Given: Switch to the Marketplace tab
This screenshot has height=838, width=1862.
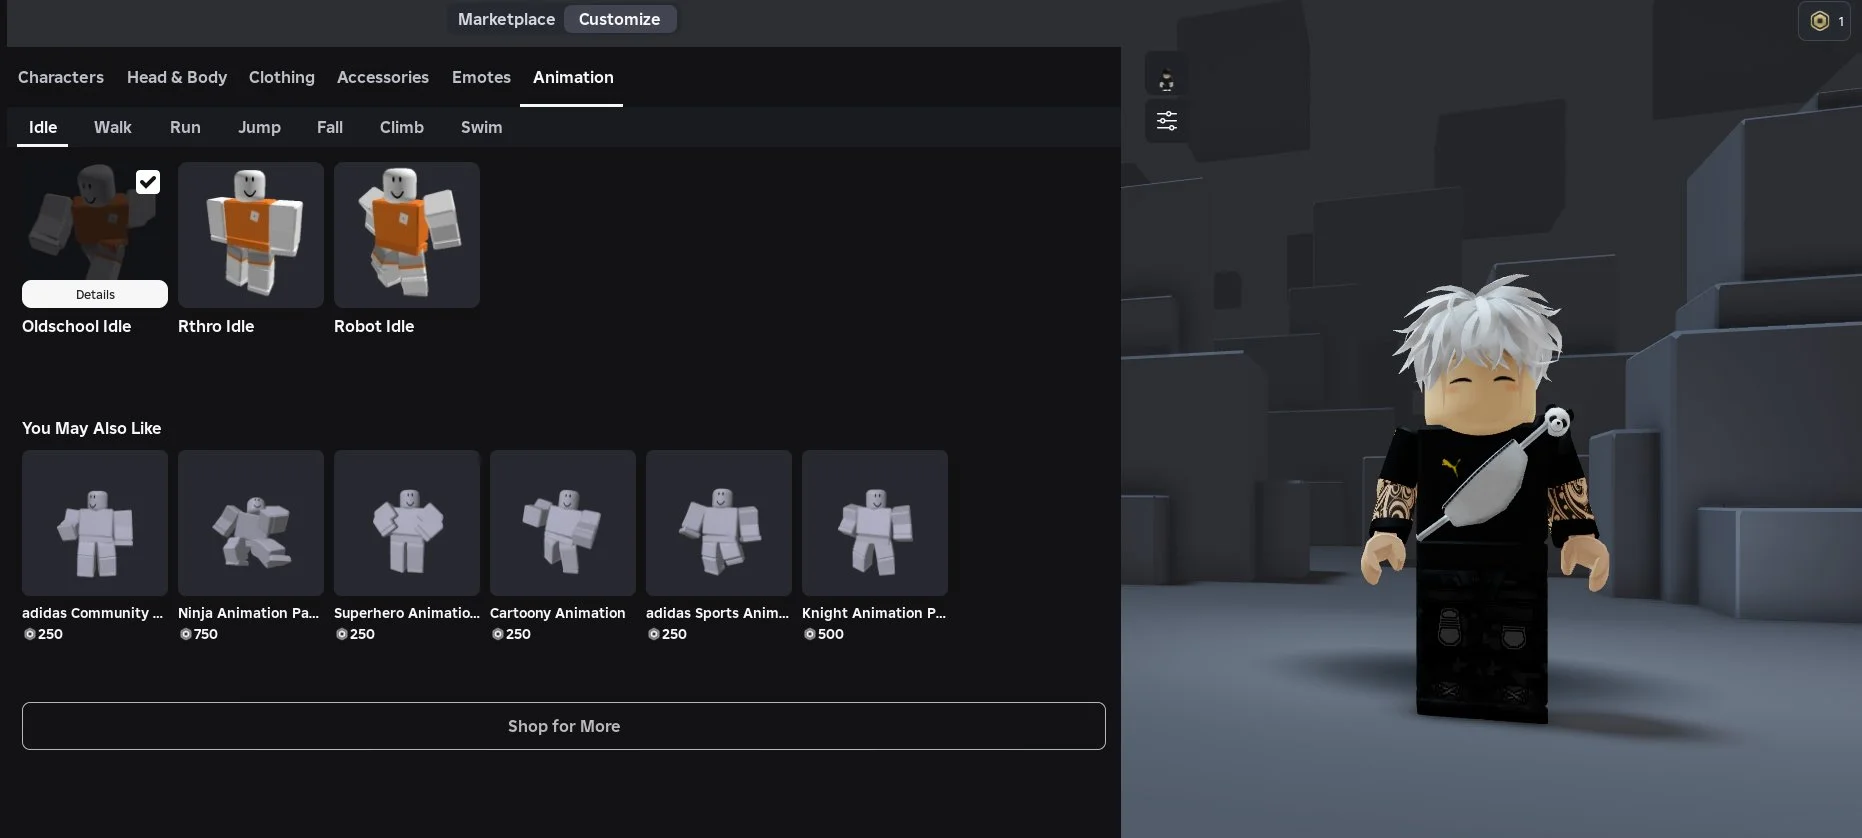Looking at the screenshot, I should click(x=506, y=19).
